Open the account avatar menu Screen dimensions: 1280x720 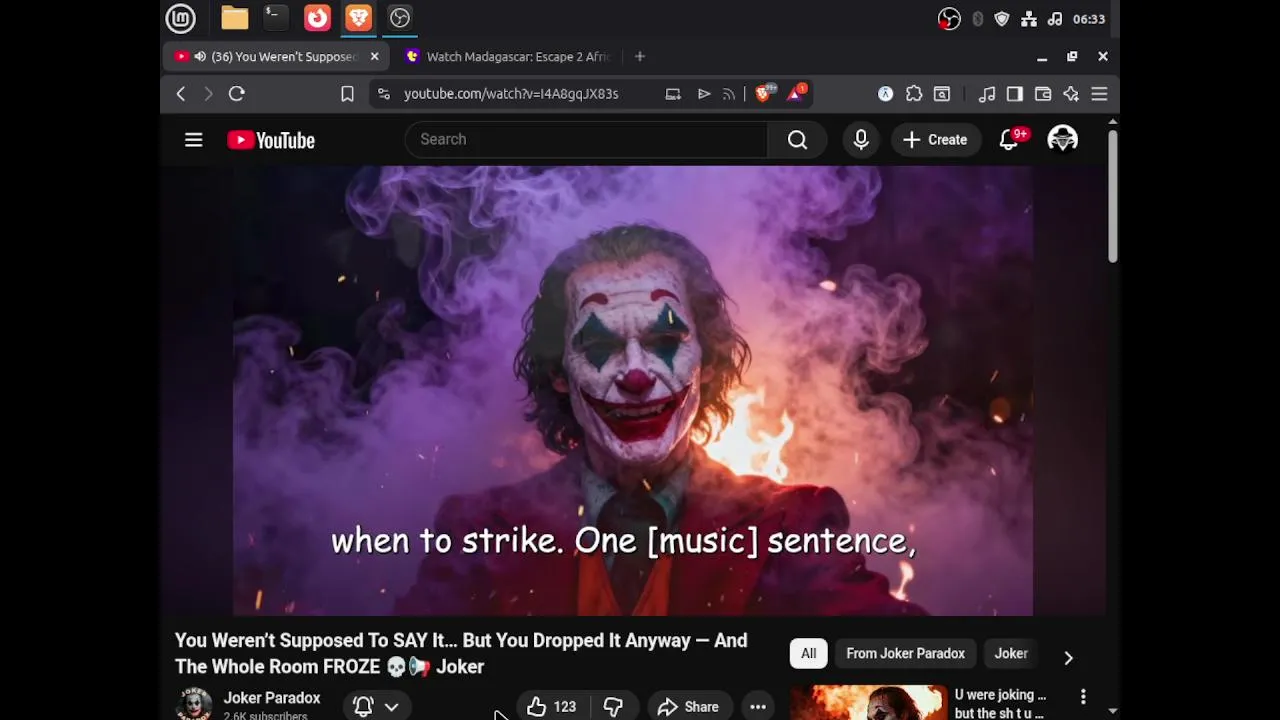[1062, 140]
